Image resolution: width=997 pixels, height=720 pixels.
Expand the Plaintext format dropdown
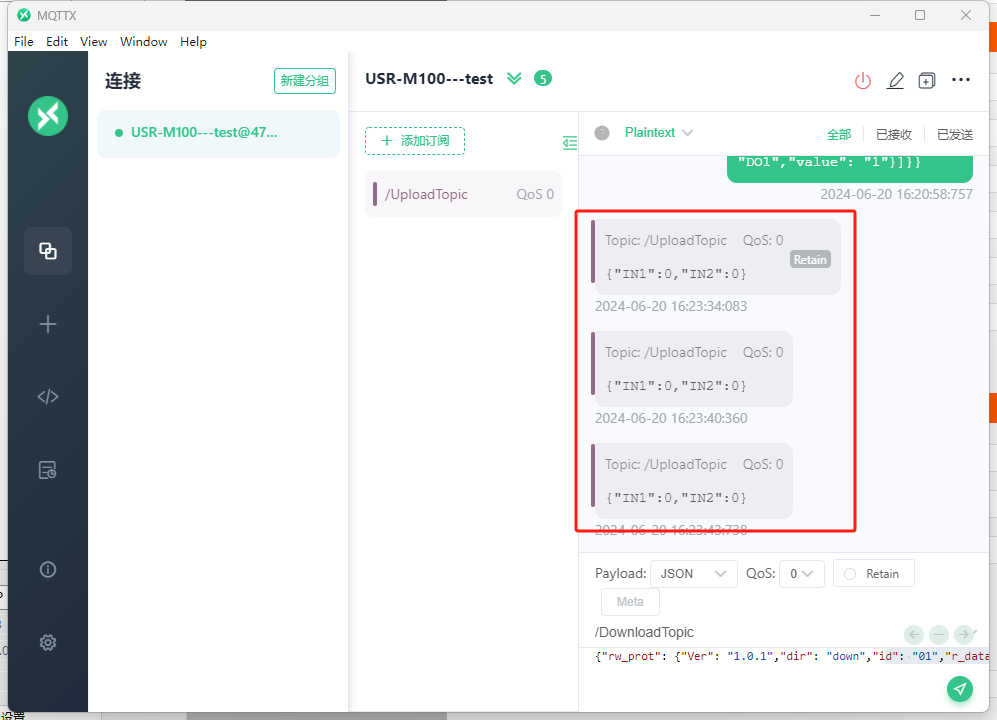658,133
